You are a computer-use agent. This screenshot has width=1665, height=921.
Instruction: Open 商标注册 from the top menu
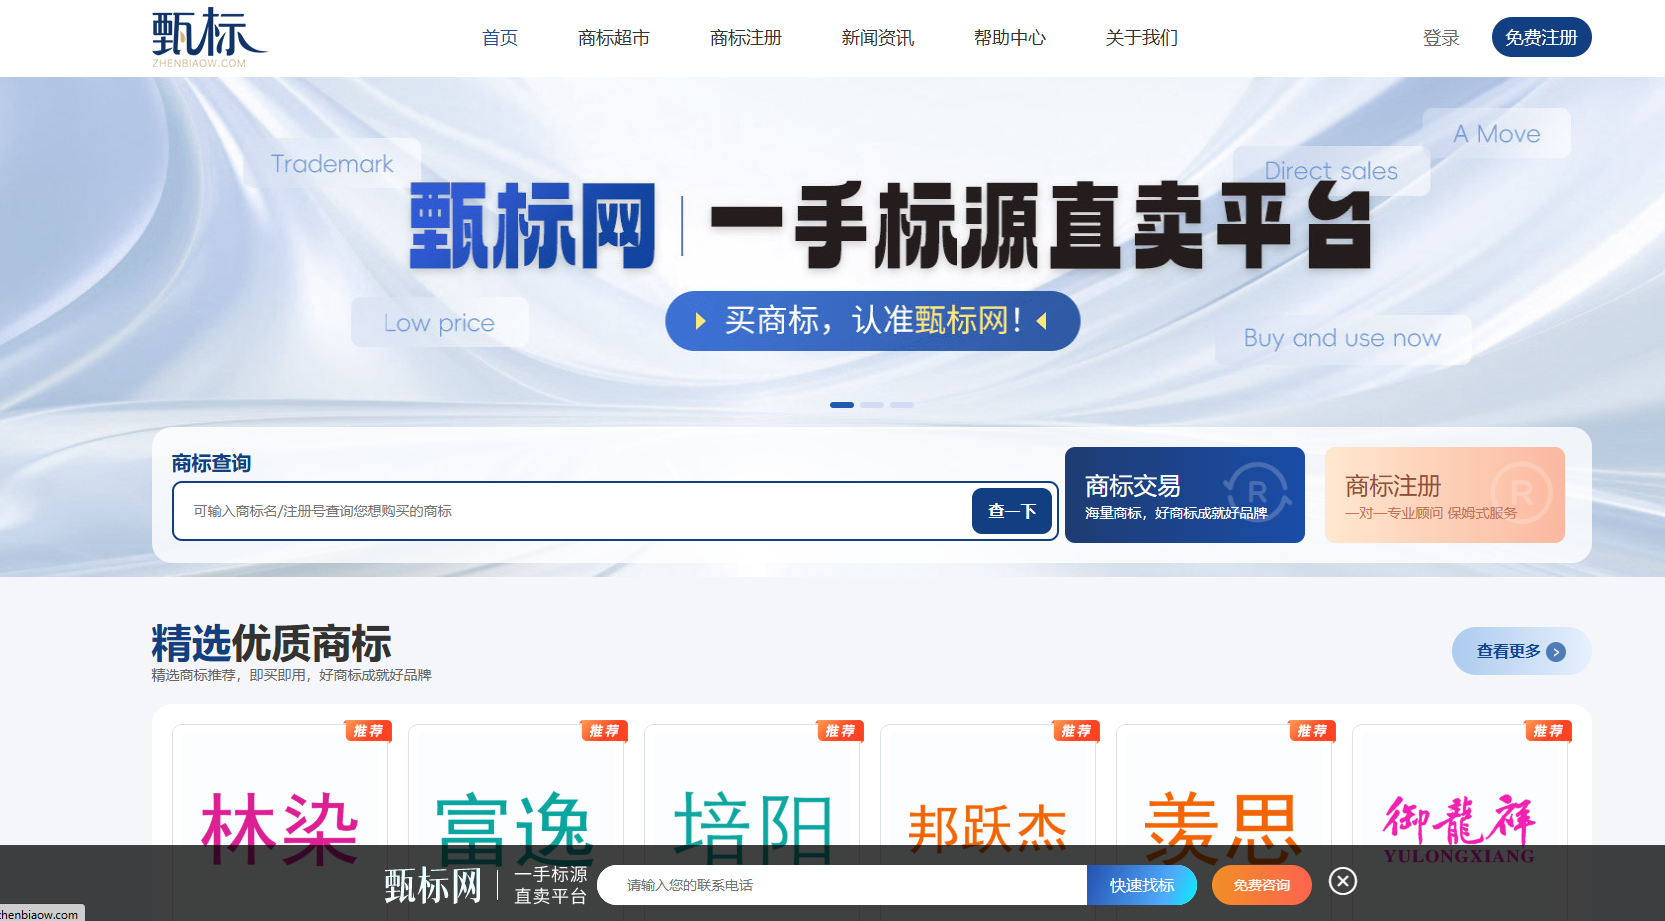coord(746,38)
